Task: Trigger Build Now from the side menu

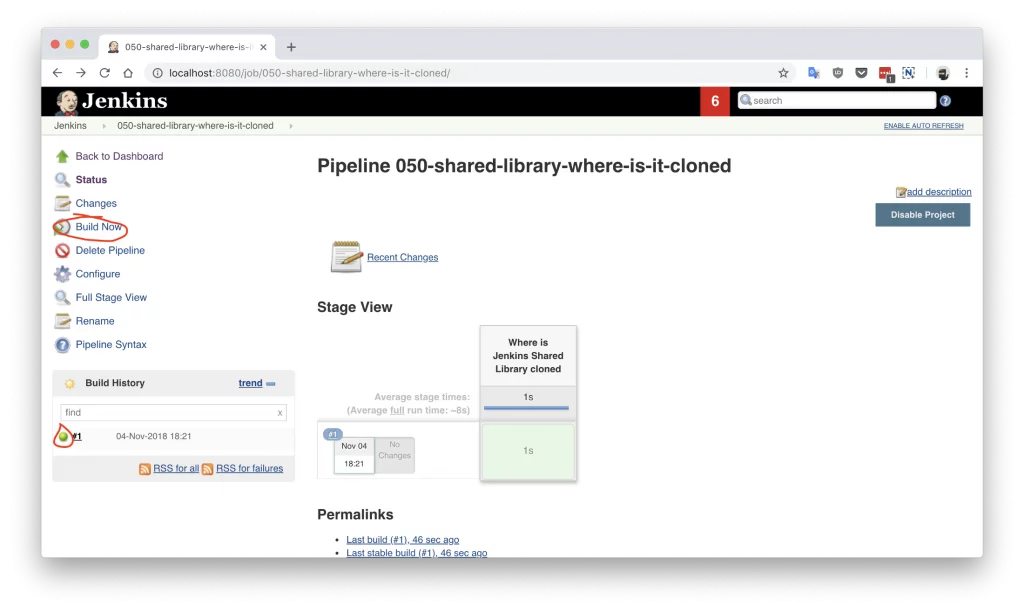Action: coord(99,227)
